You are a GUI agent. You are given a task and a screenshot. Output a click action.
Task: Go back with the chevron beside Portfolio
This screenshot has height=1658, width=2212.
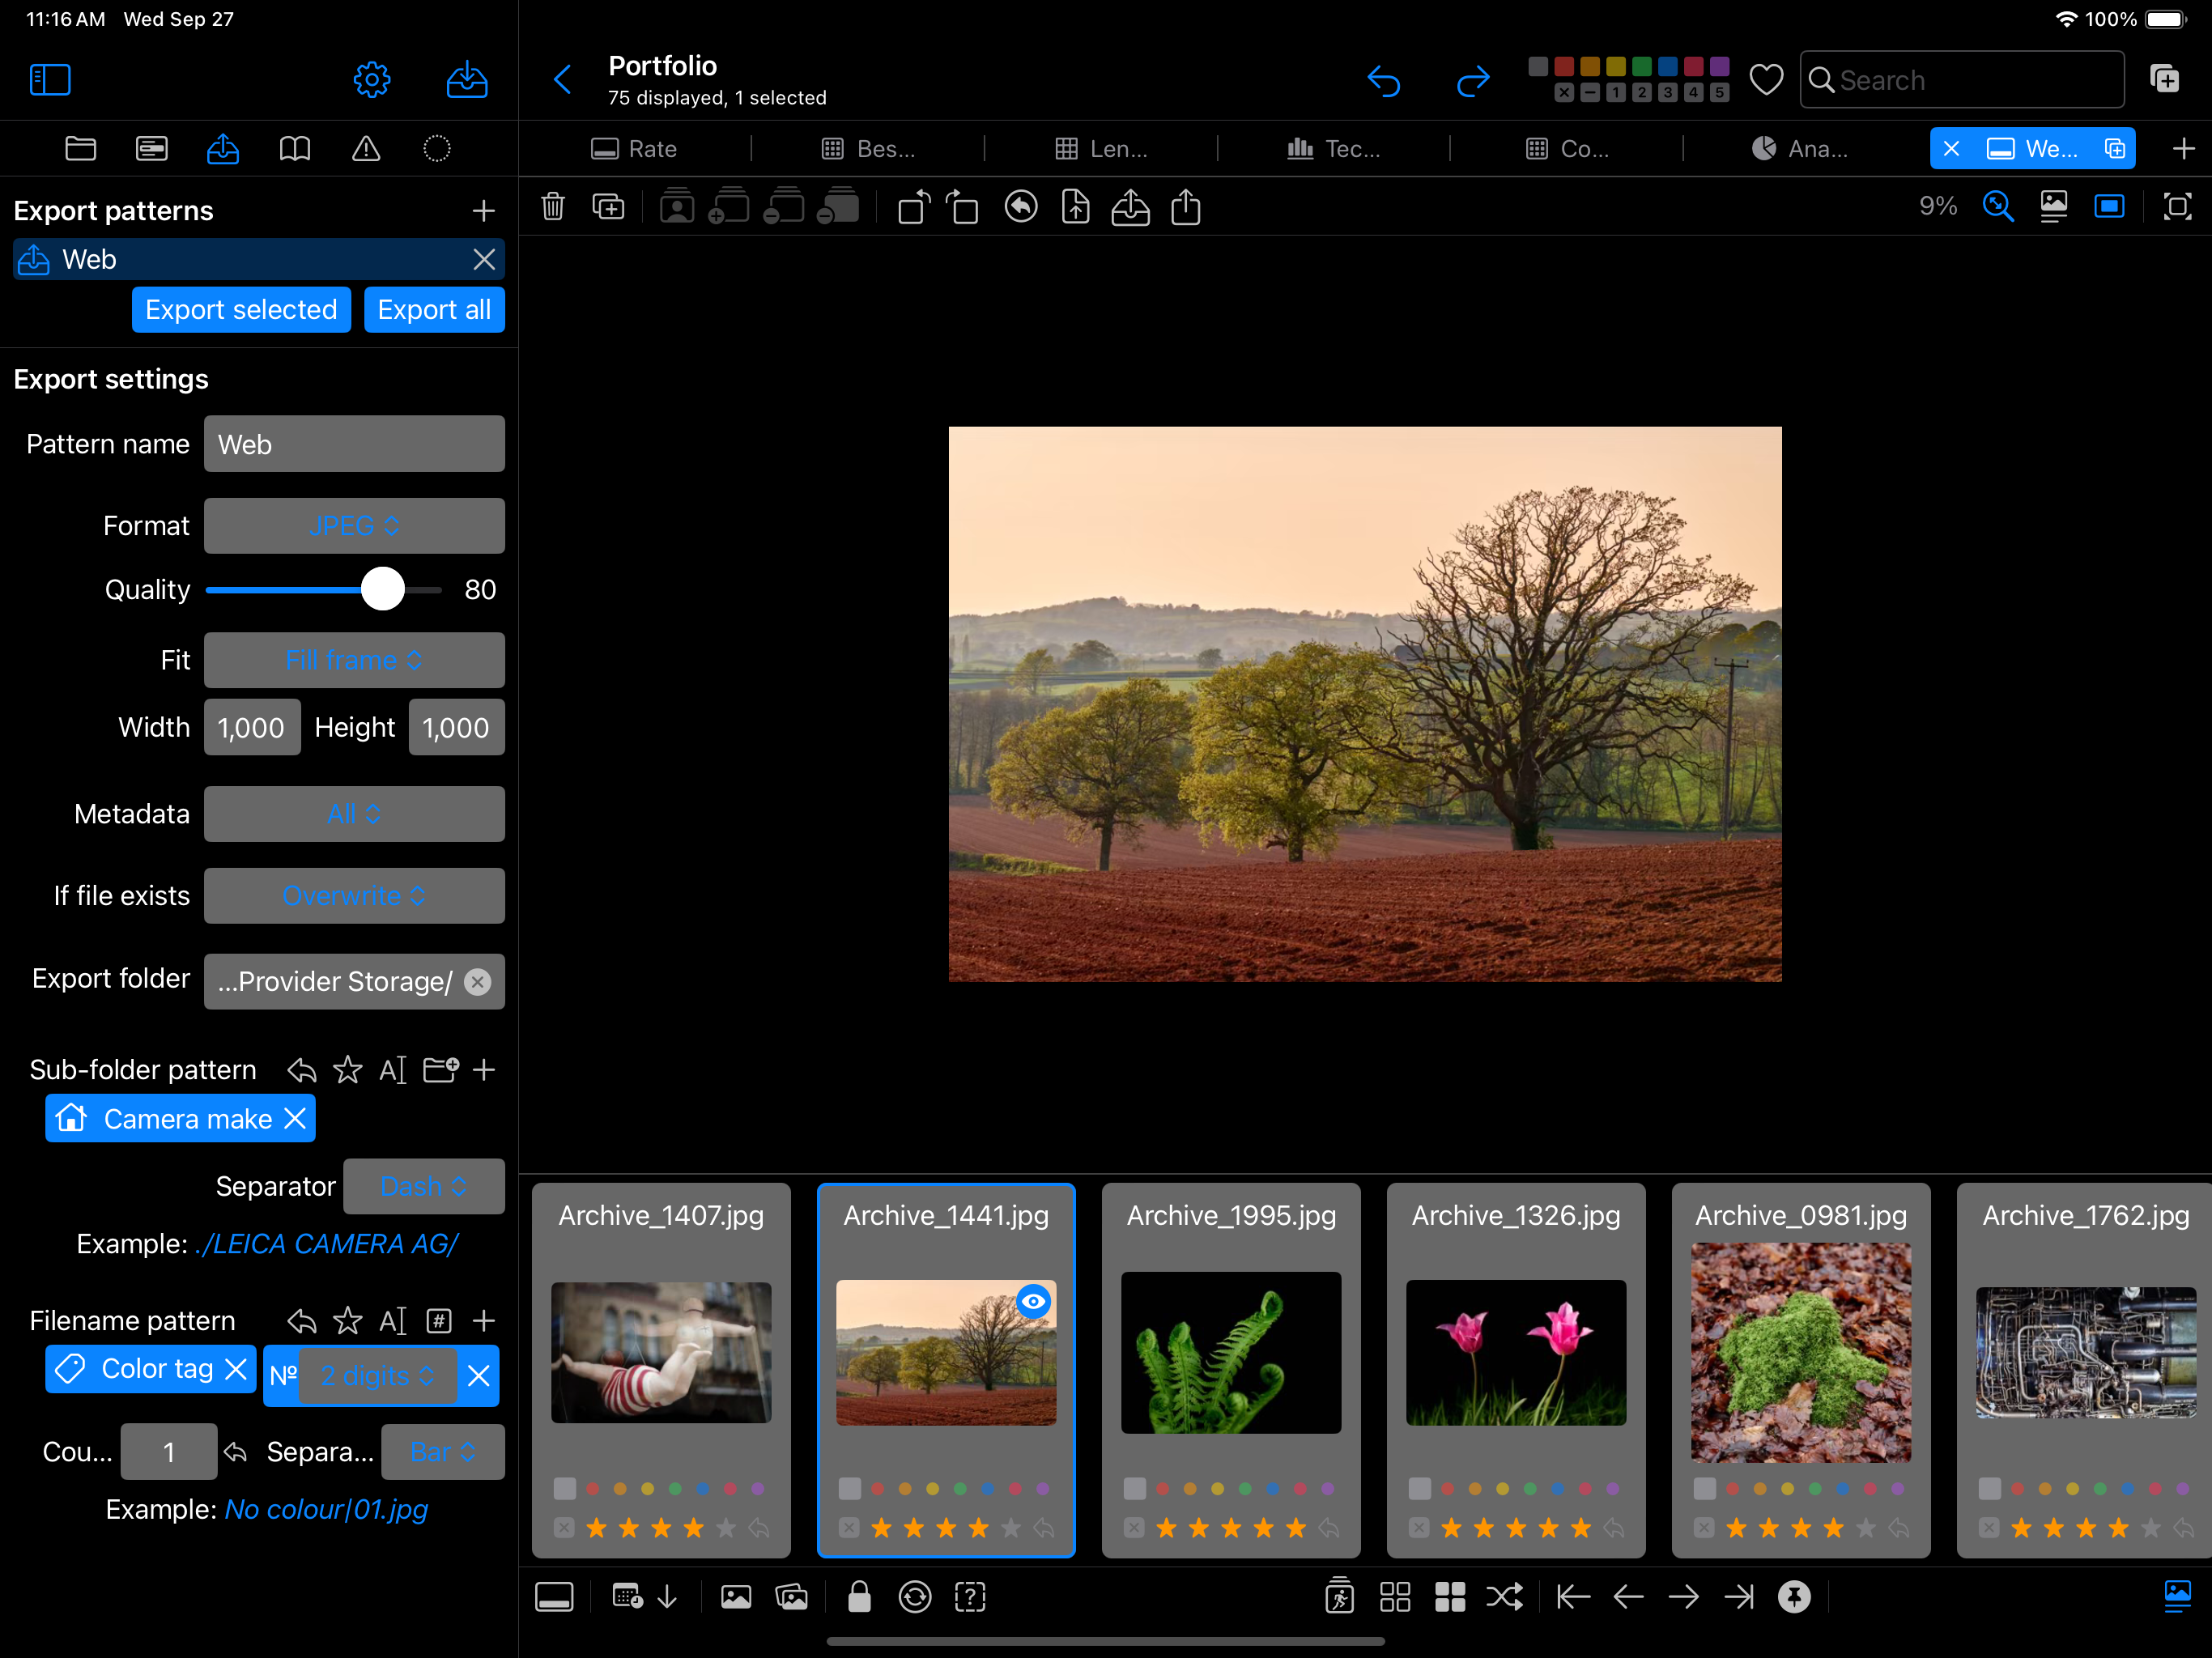tap(563, 80)
